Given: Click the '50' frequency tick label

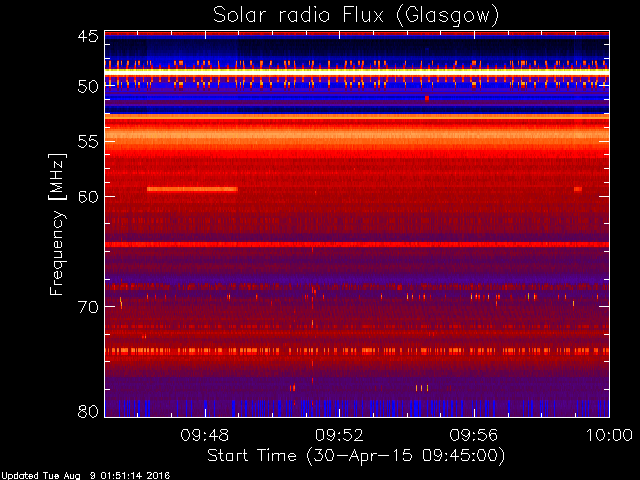Looking at the screenshot, I should click(88, 87).
